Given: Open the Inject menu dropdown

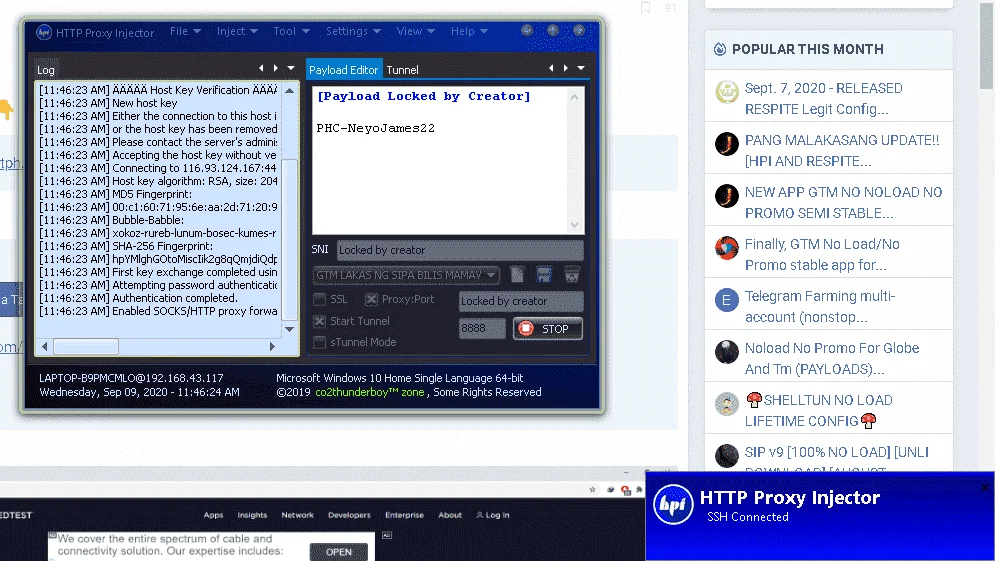Looking at the screenshot, I should 237,30.
